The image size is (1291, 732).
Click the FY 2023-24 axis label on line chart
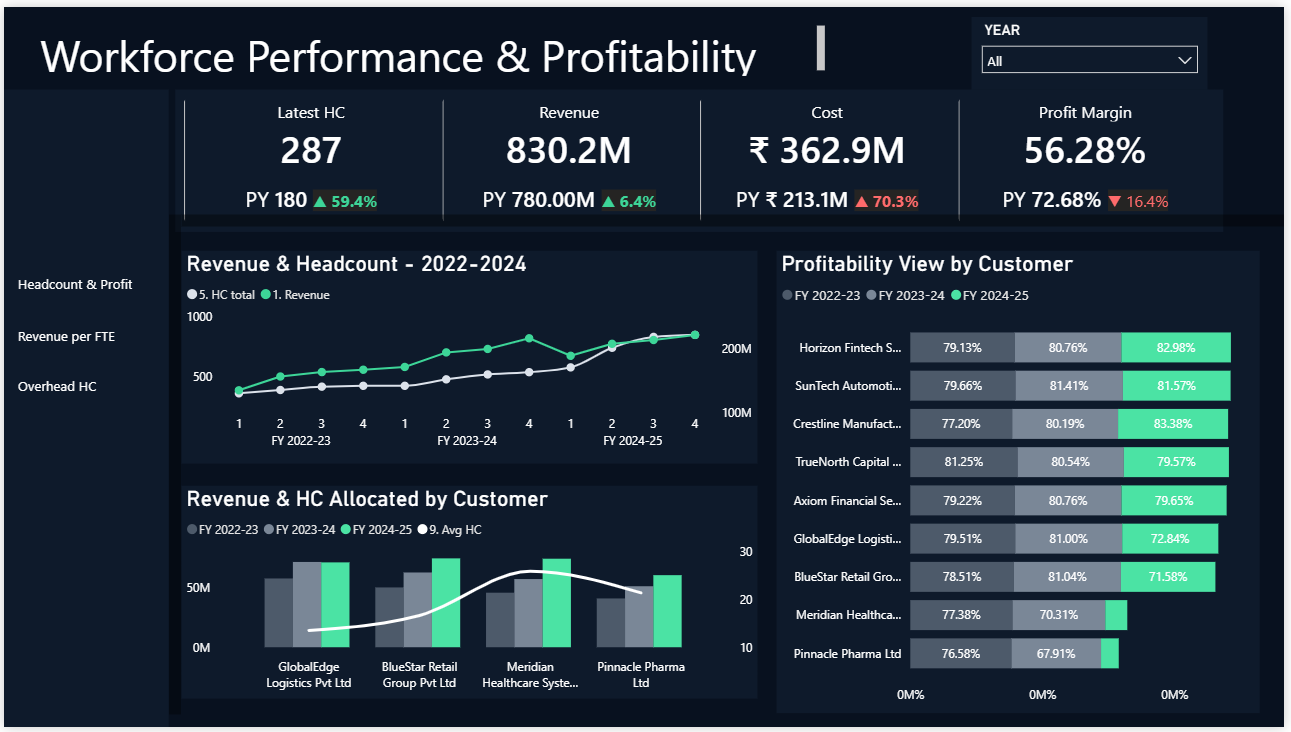[x=467, y=441]
